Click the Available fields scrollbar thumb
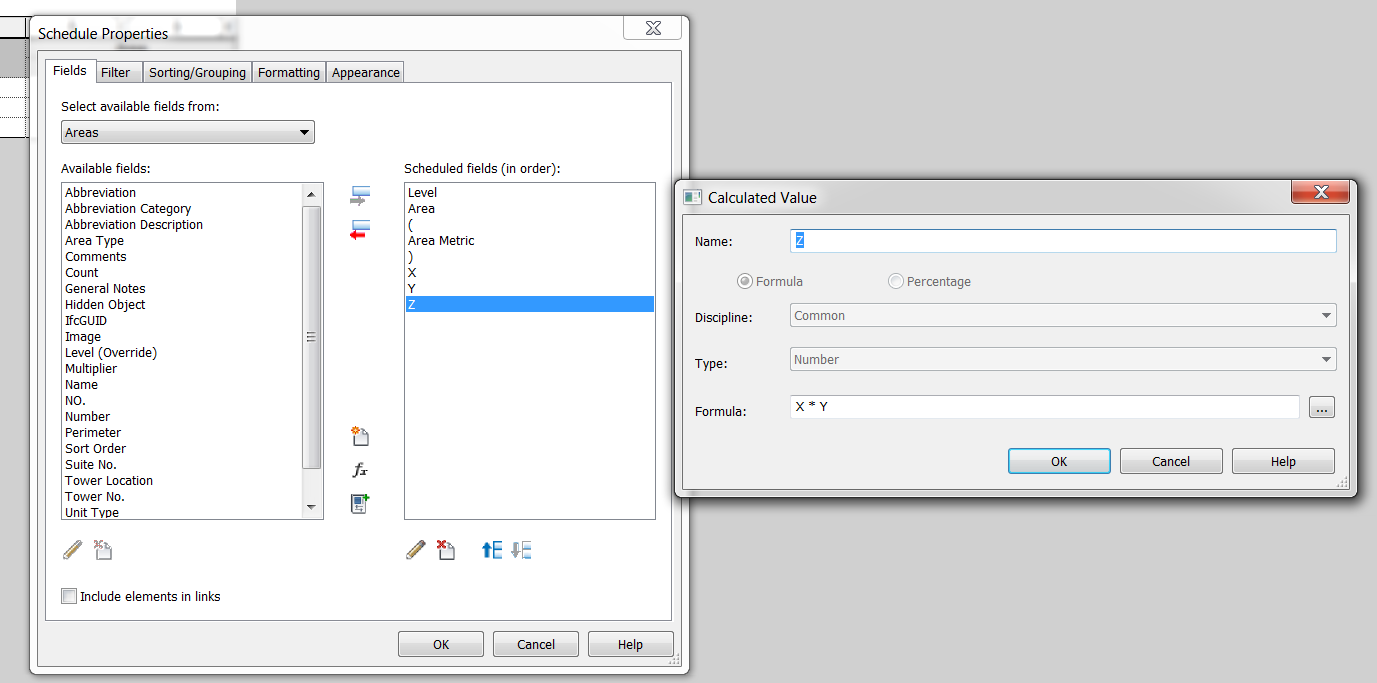Image resolution: width=1377 pixels, height=683 pixels. coord(311,337)
